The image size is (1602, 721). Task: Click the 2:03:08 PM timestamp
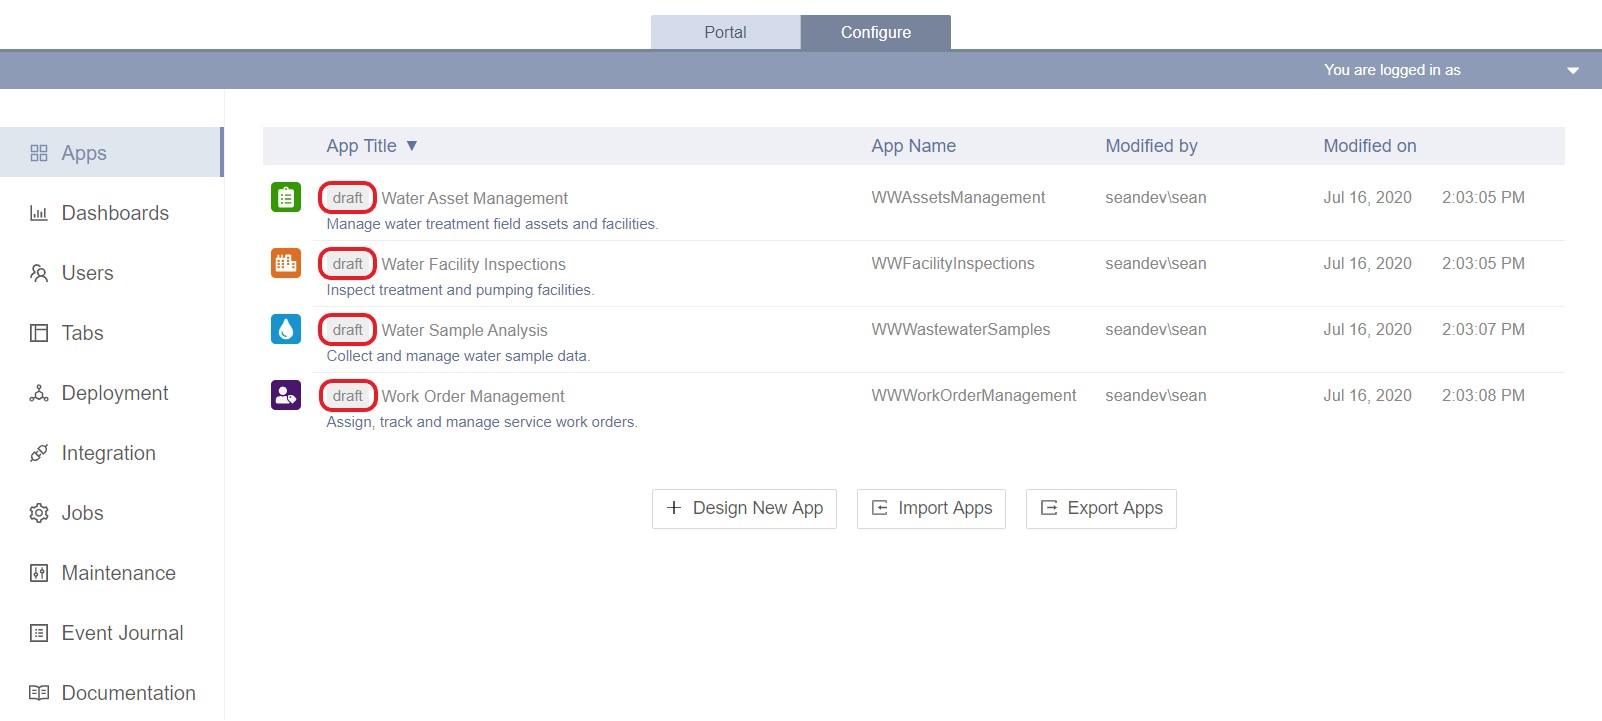(x=1483, y=395)
